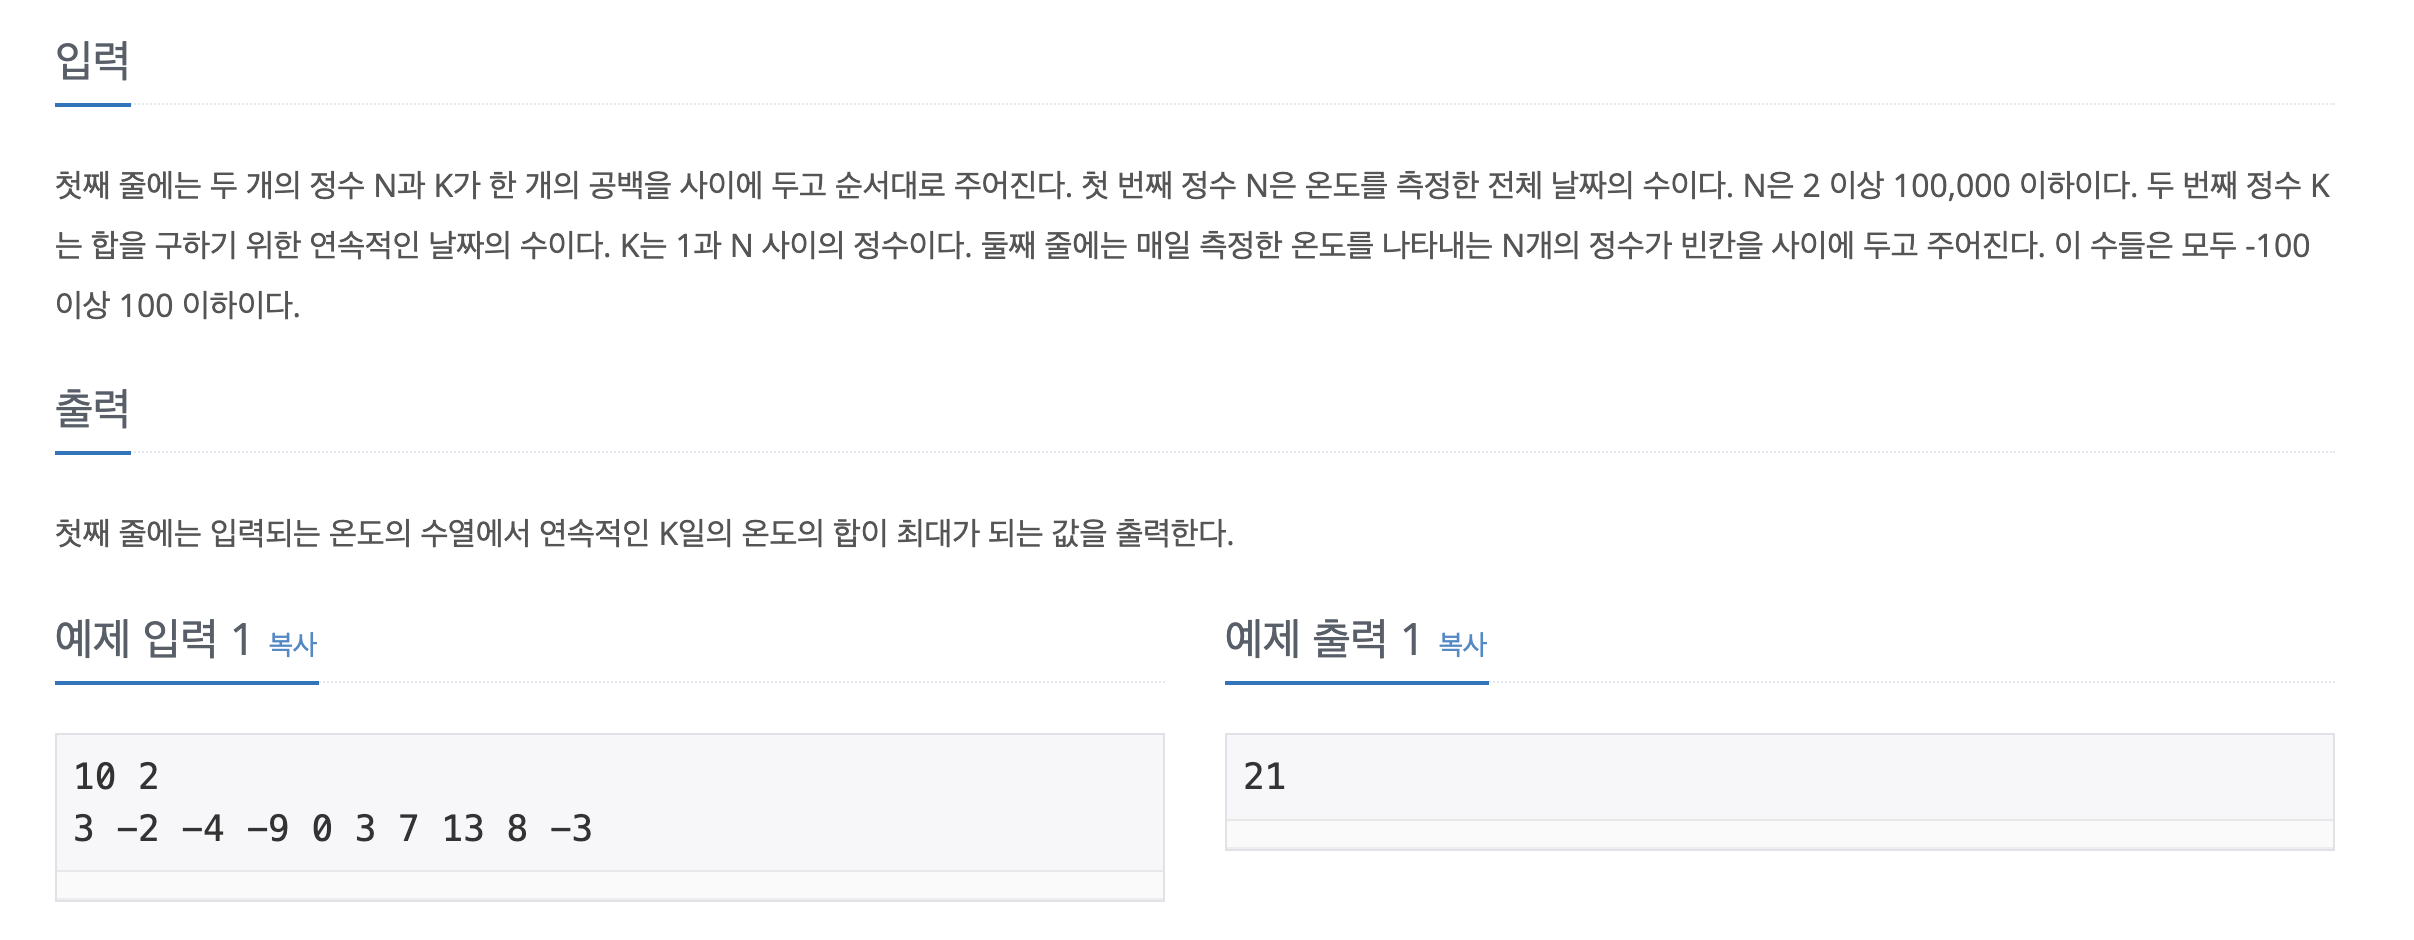Screen dimensions: 2414x940
Task: Copy the sample input via 복사 link
Action: coord(293,644)
